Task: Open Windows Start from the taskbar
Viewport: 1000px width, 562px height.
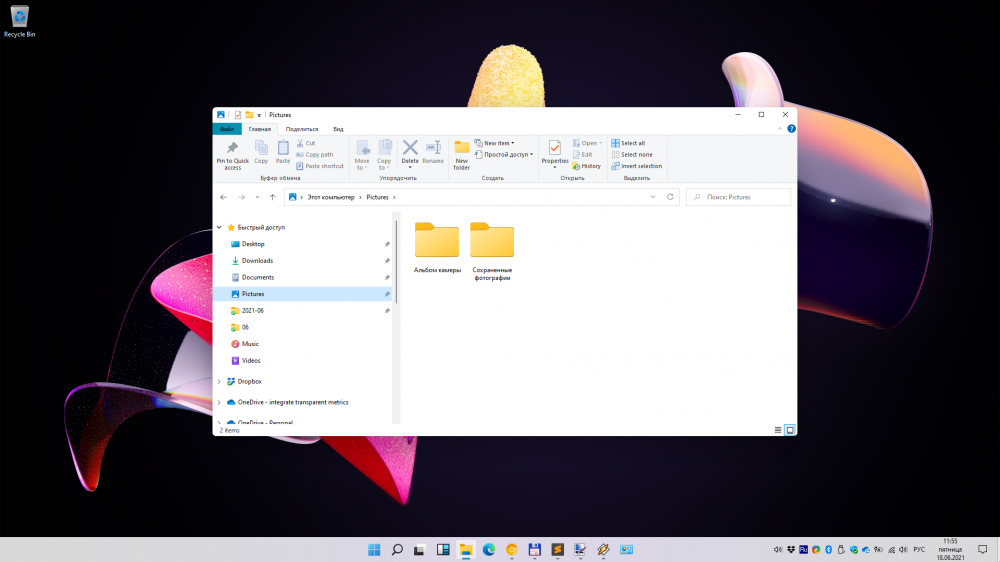Action: 374,550
